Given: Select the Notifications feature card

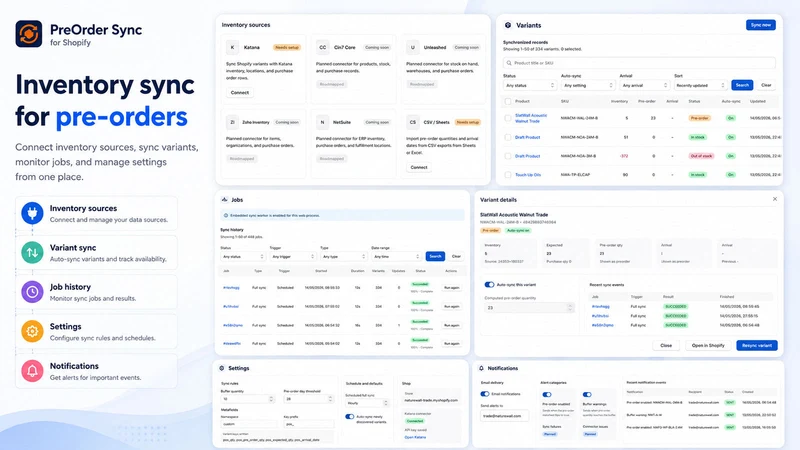Looking at the screenshot, I should pyautogui.click(x=96, y=371).
